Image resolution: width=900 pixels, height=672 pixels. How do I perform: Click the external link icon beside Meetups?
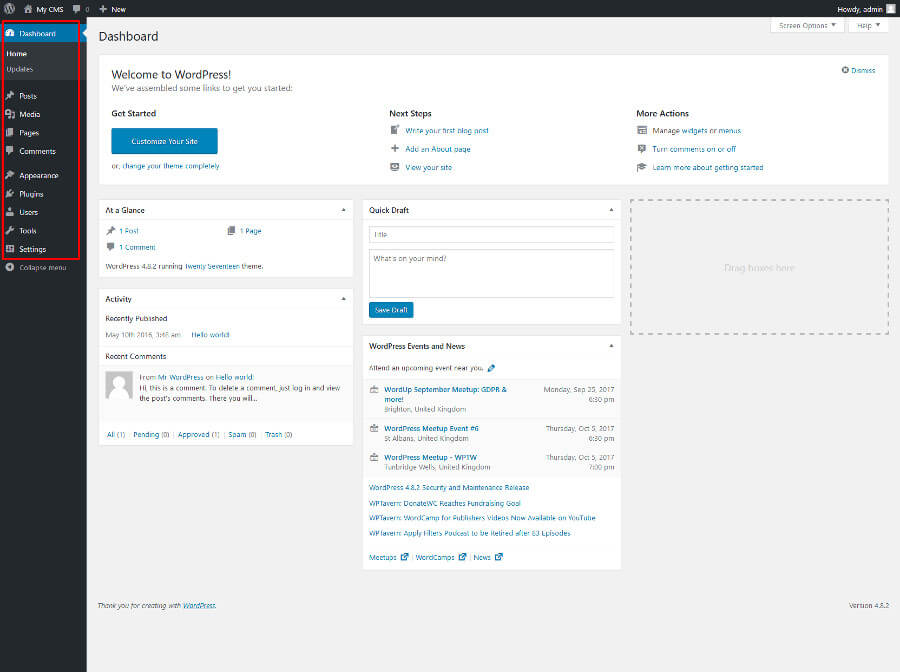coord(404,557)
